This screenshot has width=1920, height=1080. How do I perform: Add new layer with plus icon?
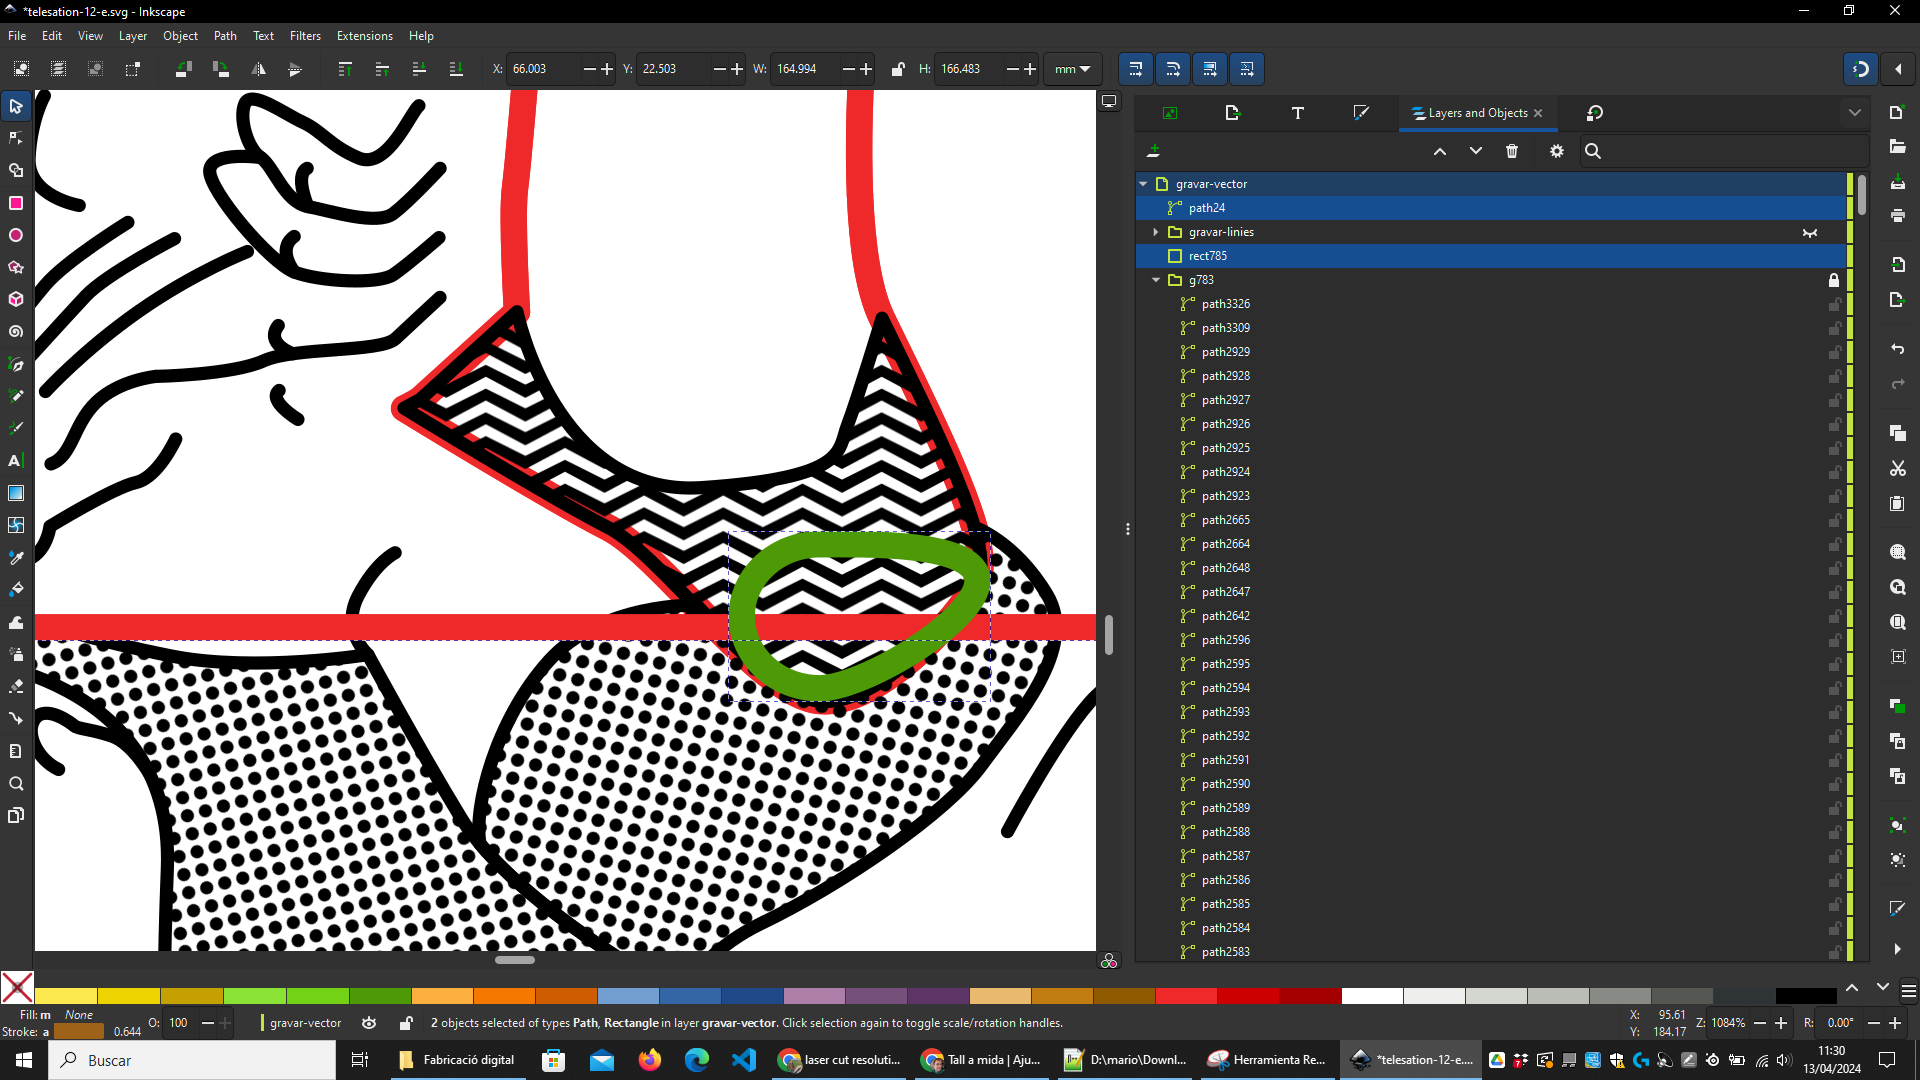(x=1153, y=151)
